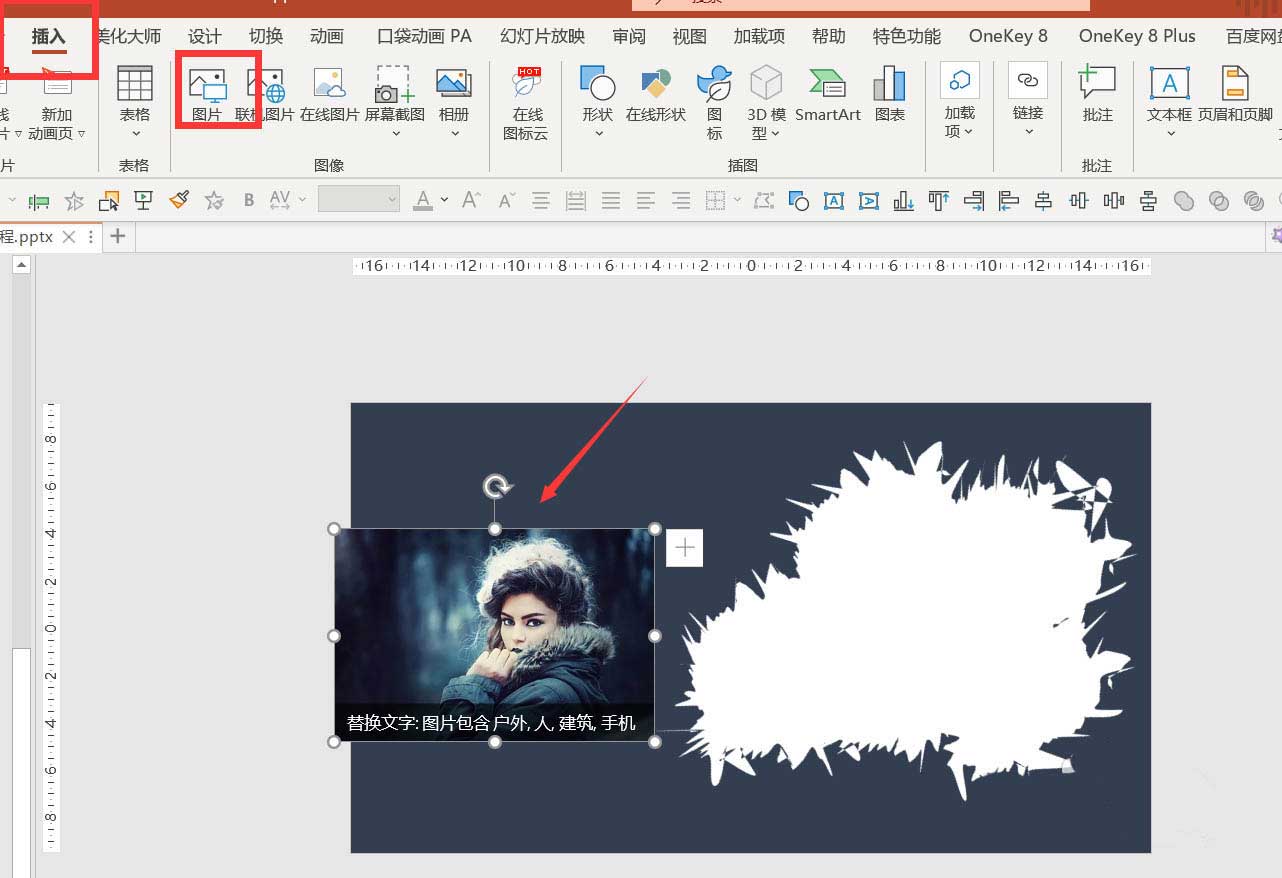Open the 屏幕截图 screenshot dropdown

click(394, 133)
